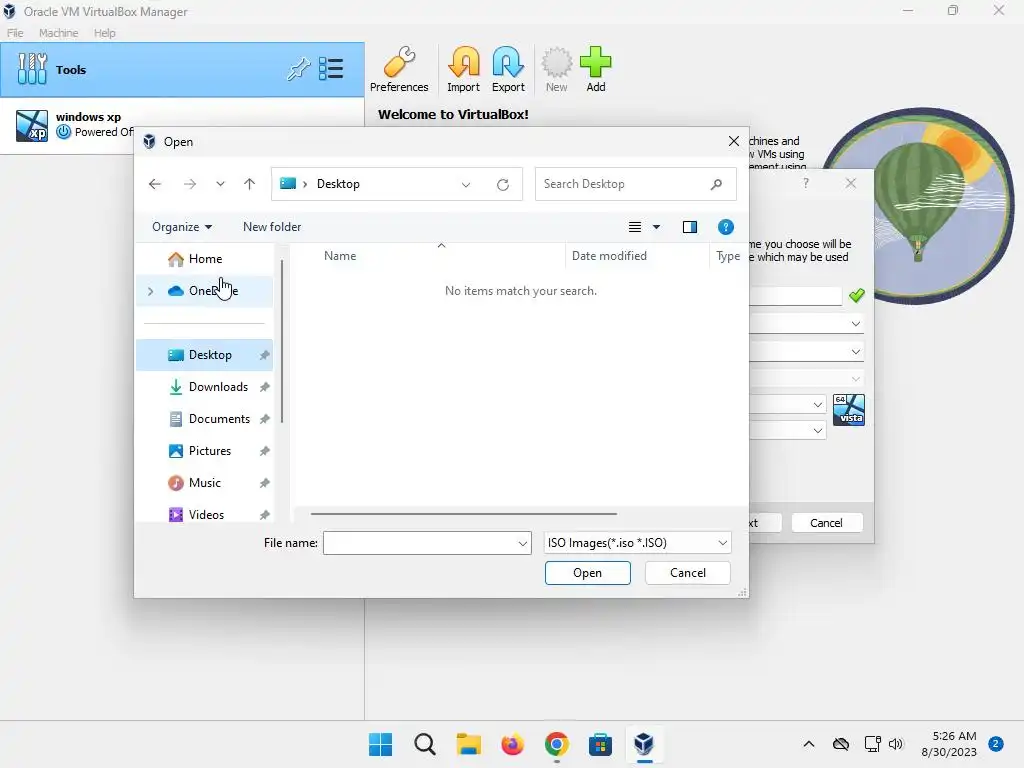The width and height of the screenshot is (1024, 768).
Task: Refresh the Desktop folder view
Action: click(503, 184)
